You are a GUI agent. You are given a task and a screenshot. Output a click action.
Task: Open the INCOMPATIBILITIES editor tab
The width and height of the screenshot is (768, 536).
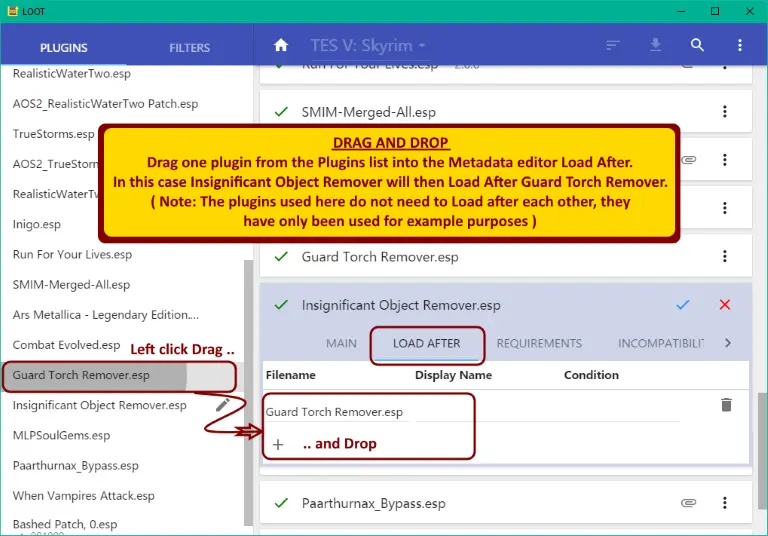(661, 343)
